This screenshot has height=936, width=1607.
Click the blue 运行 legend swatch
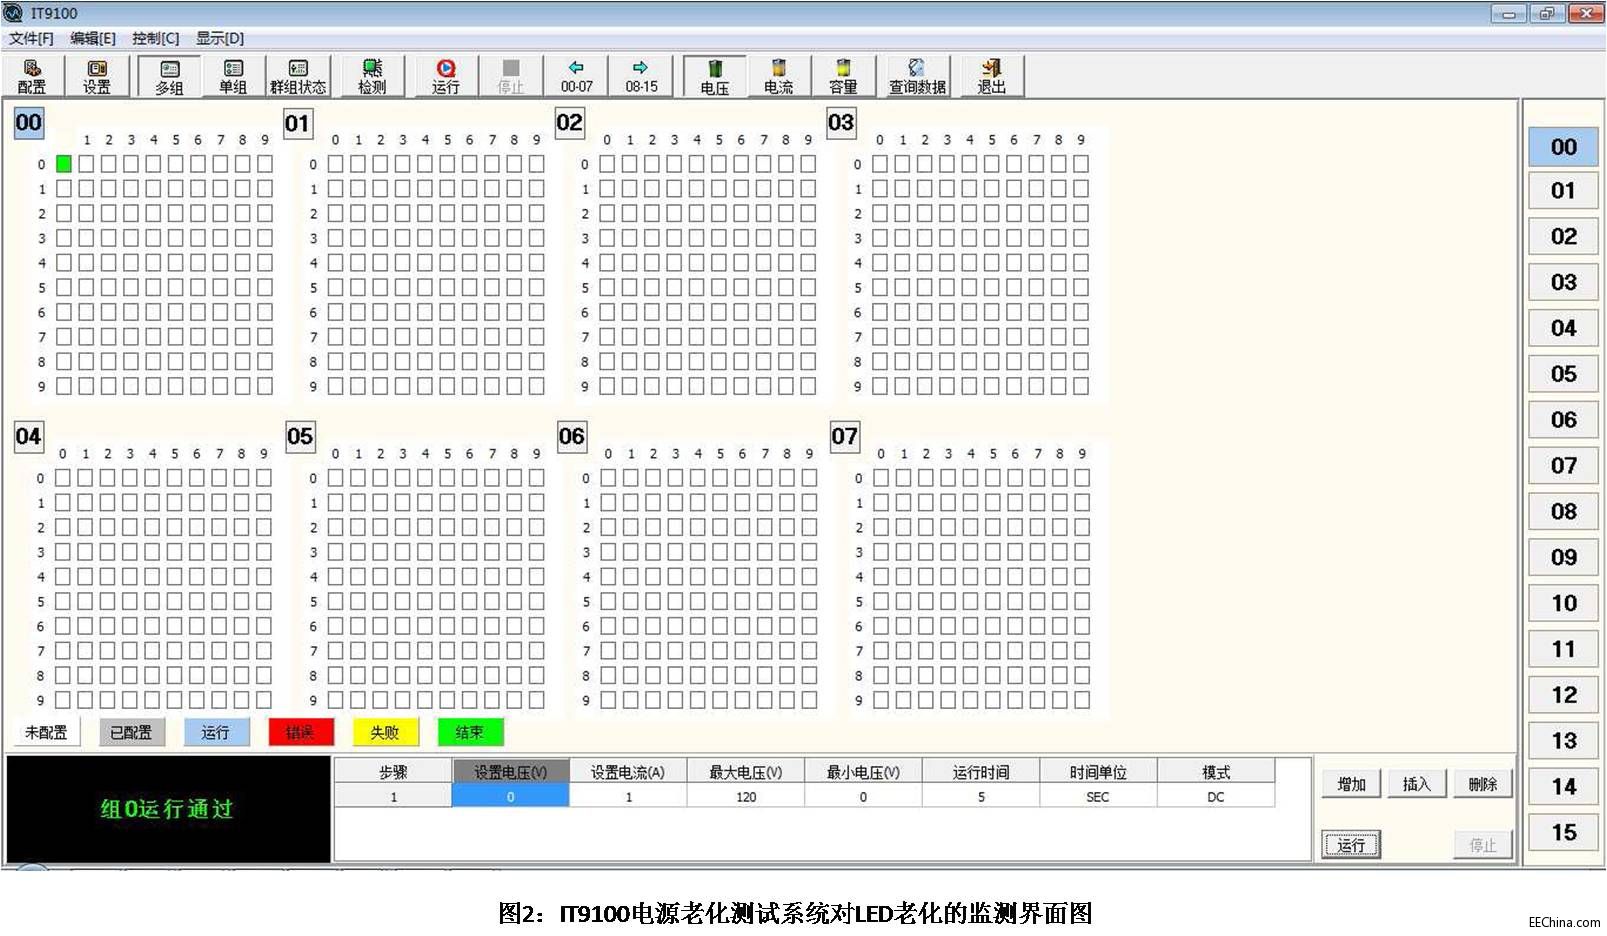(x=216, y=732)
